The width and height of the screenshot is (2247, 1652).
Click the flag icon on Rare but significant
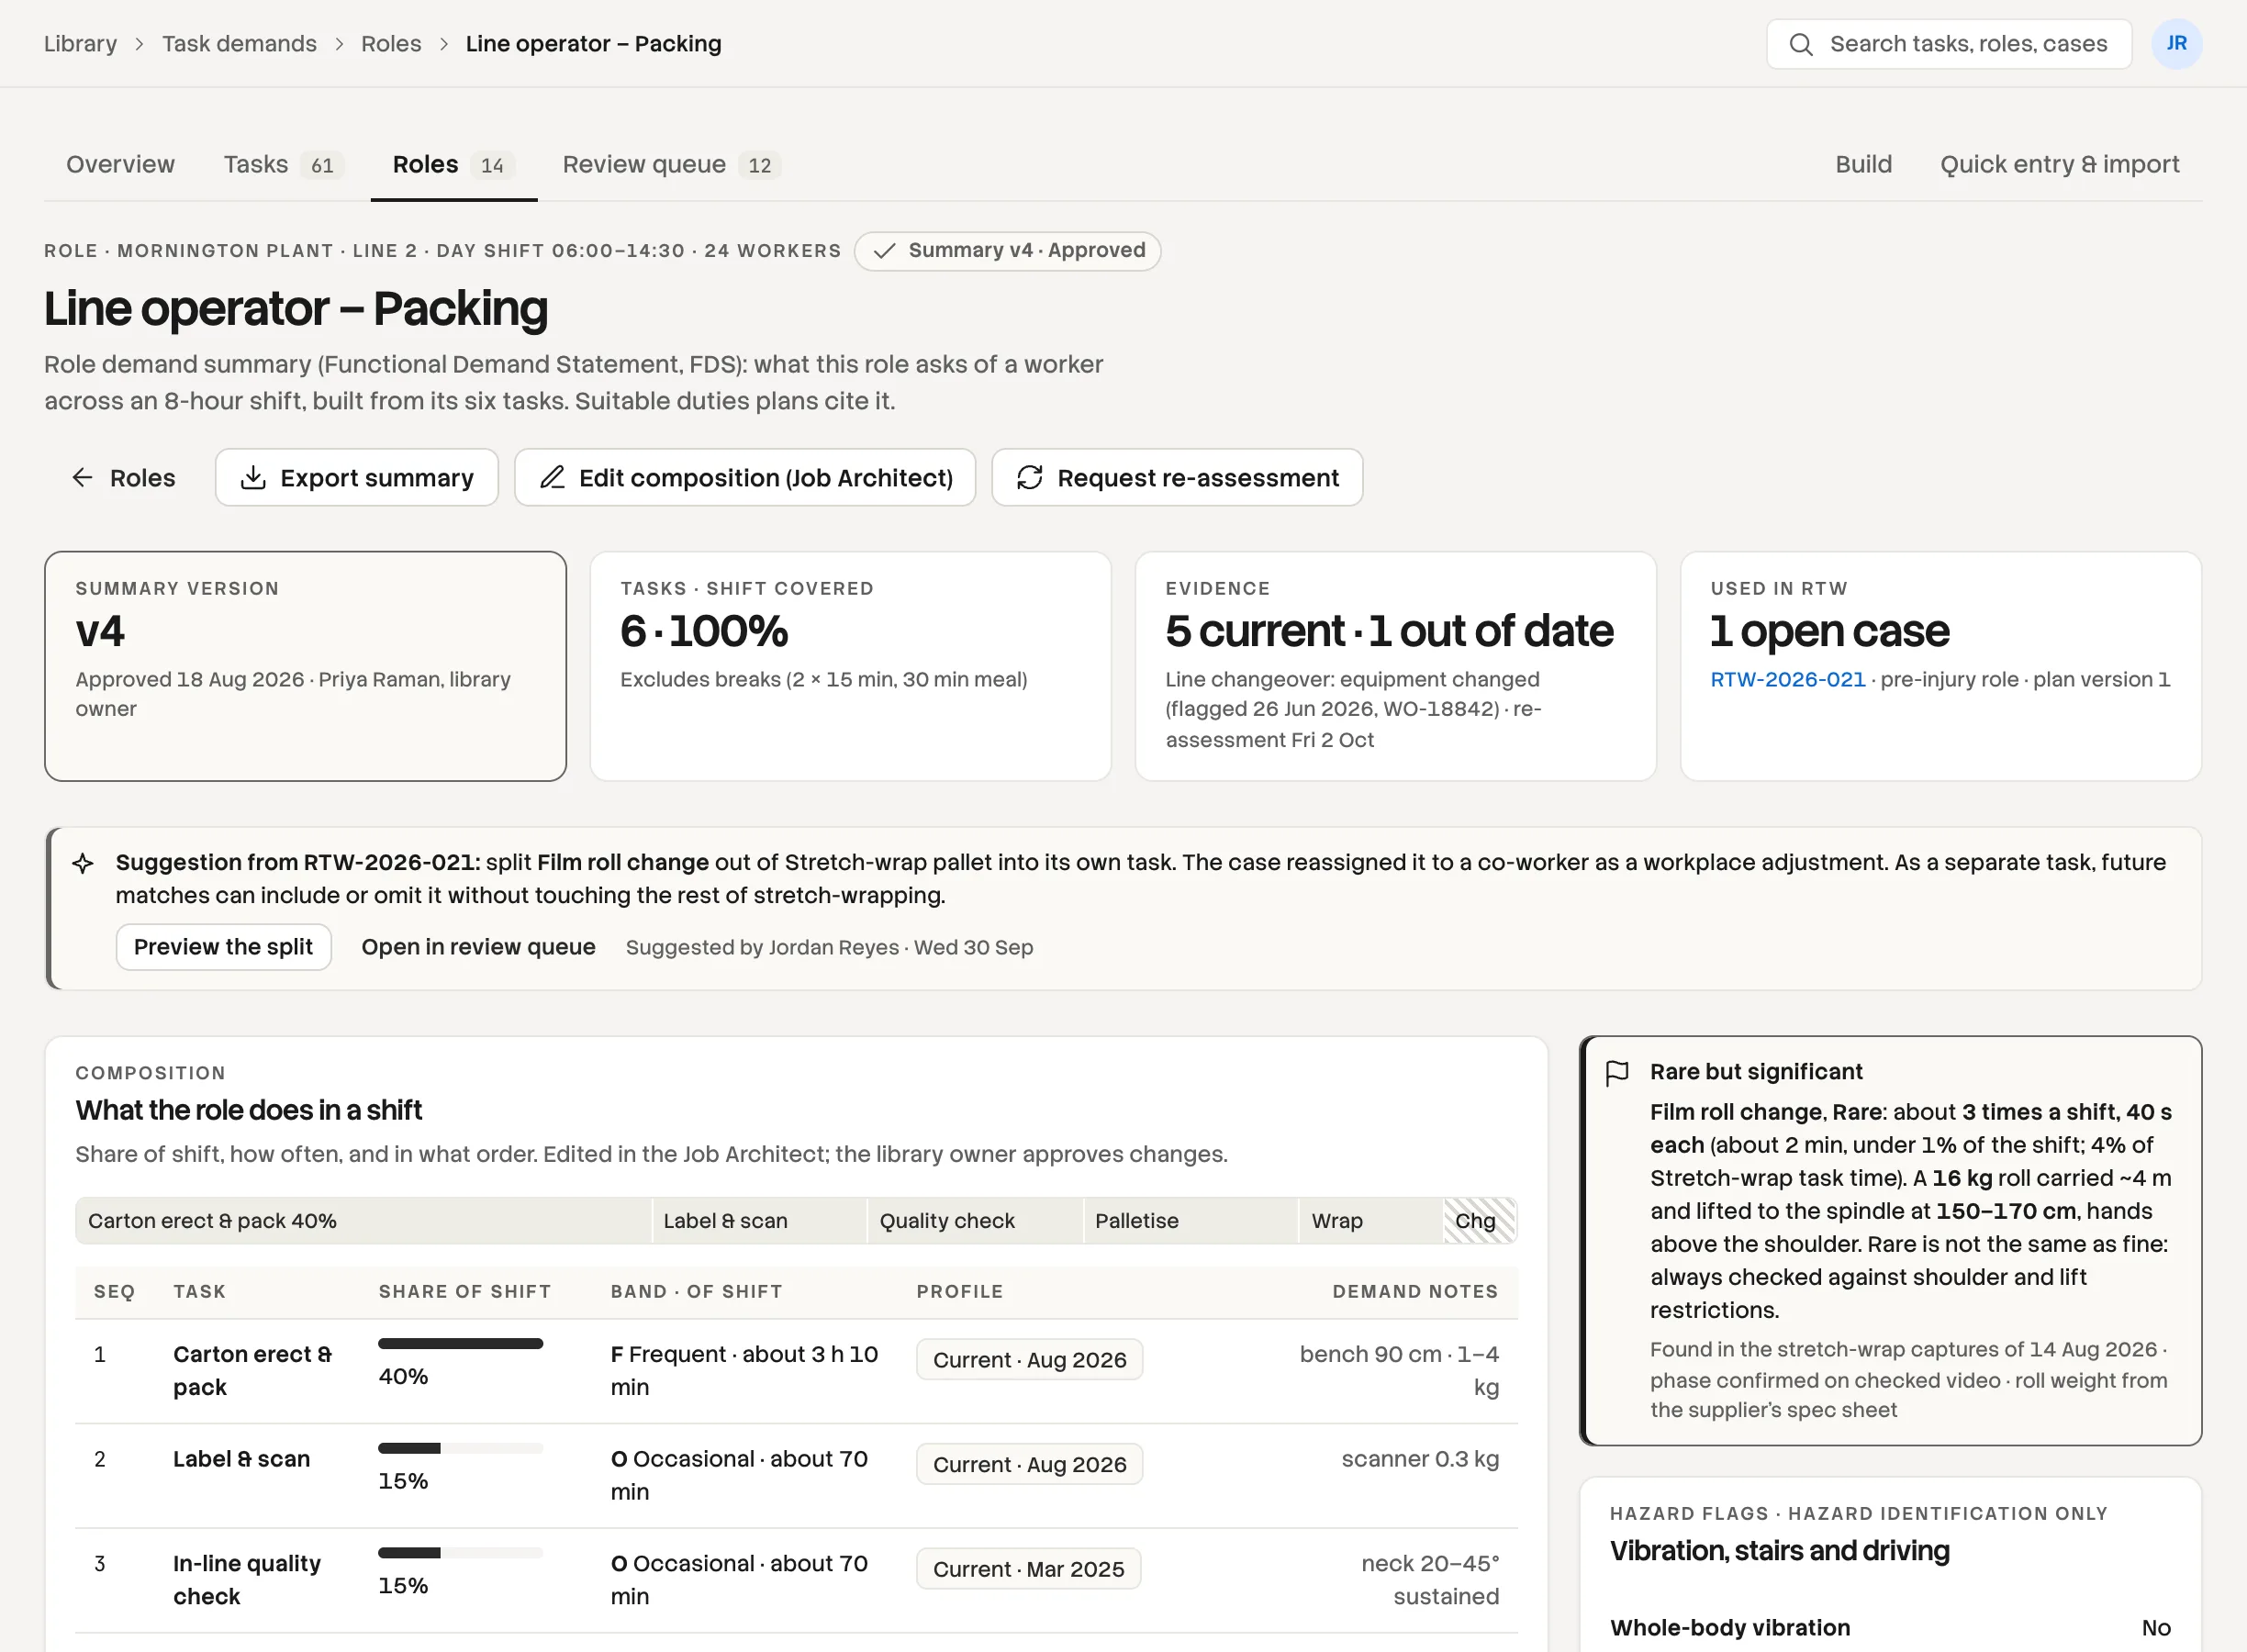tap(1617, 1073)
